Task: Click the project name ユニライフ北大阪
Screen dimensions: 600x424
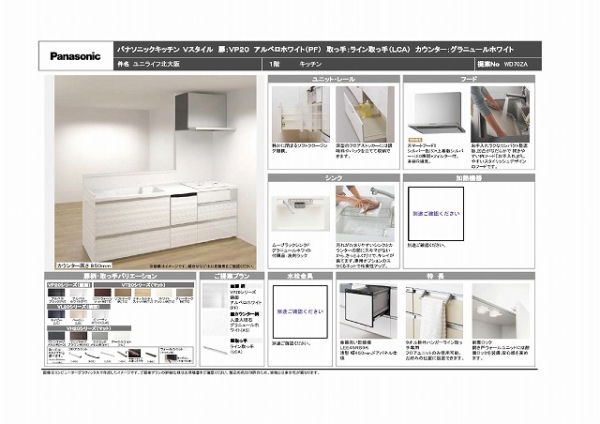Action: click(x=156, y=64)
